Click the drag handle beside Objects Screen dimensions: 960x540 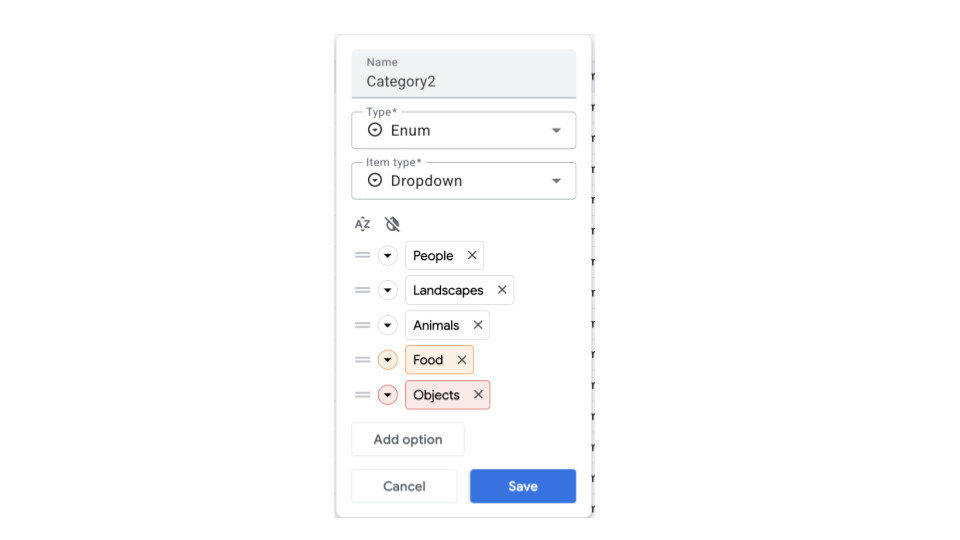pyautogui.click(x=362, y=395)
